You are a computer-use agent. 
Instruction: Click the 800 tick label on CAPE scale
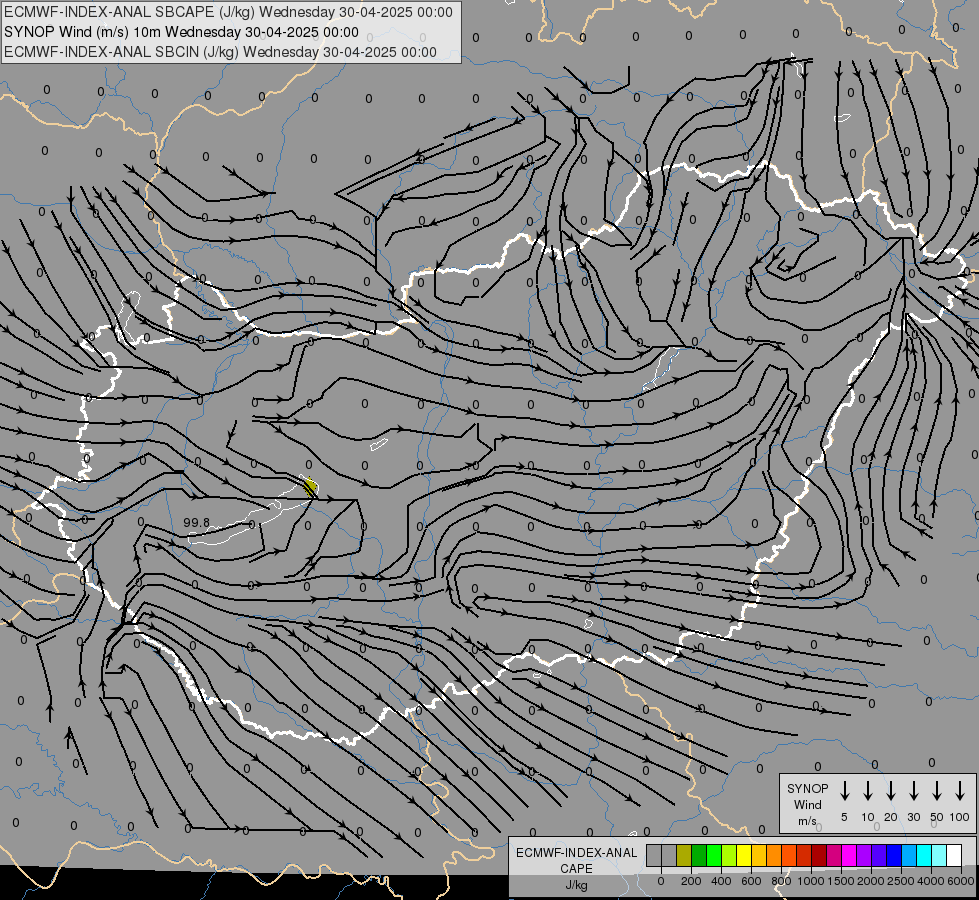pyautogui.click(x=781, y=881)
